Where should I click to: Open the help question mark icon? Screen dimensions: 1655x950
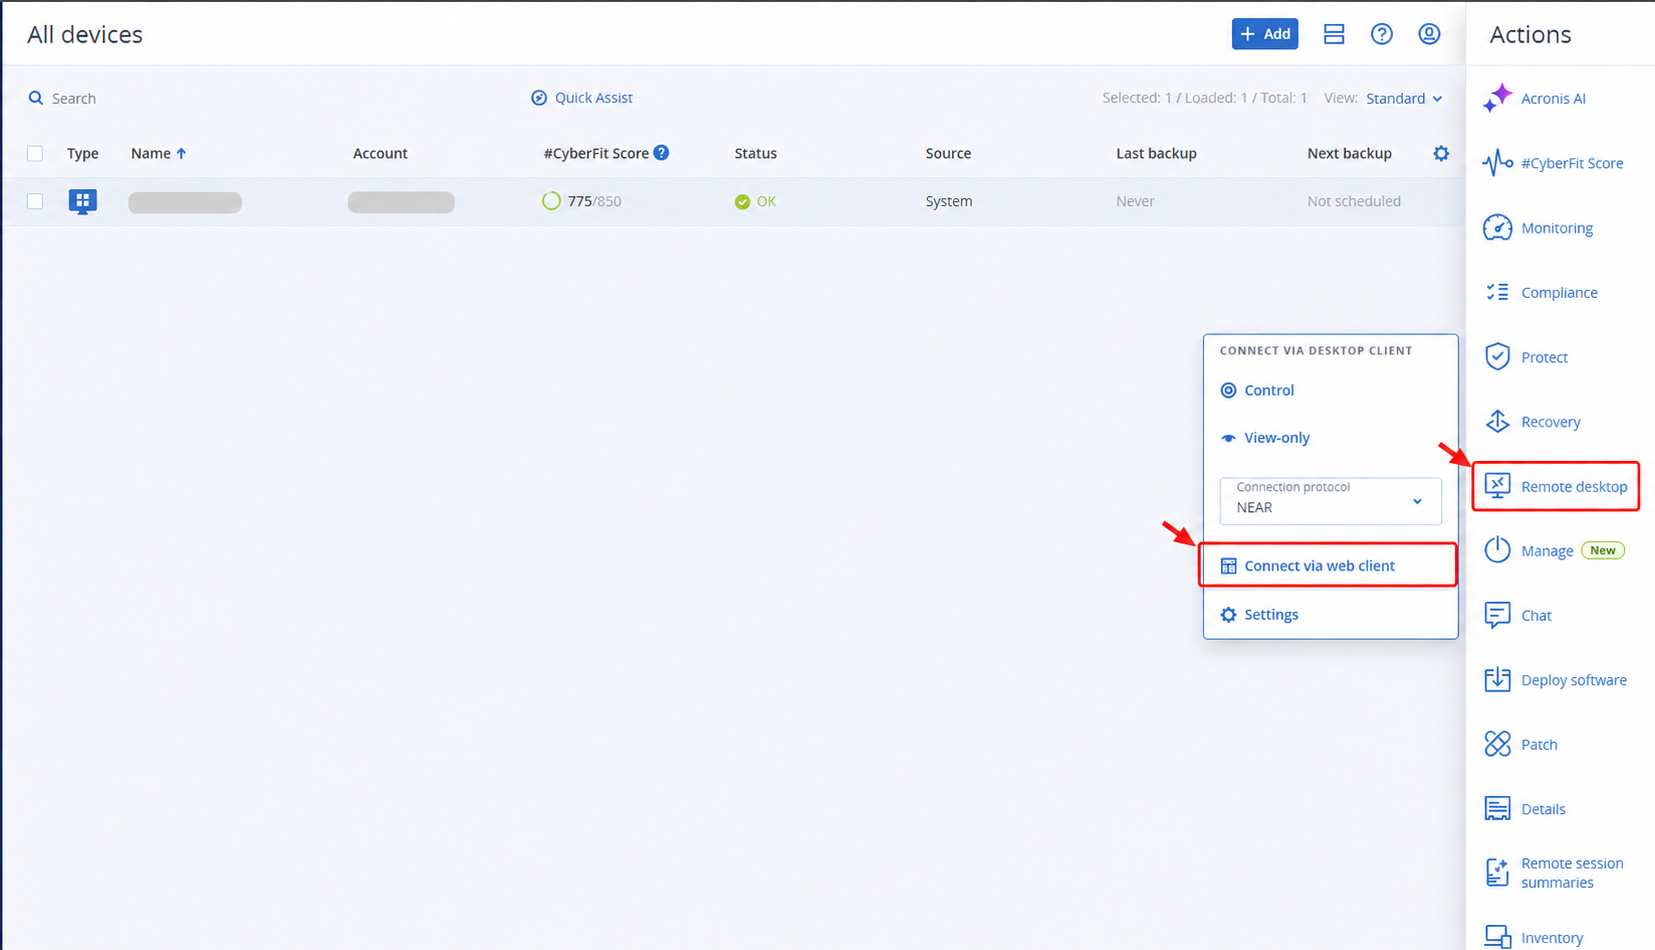(1382, 34)
